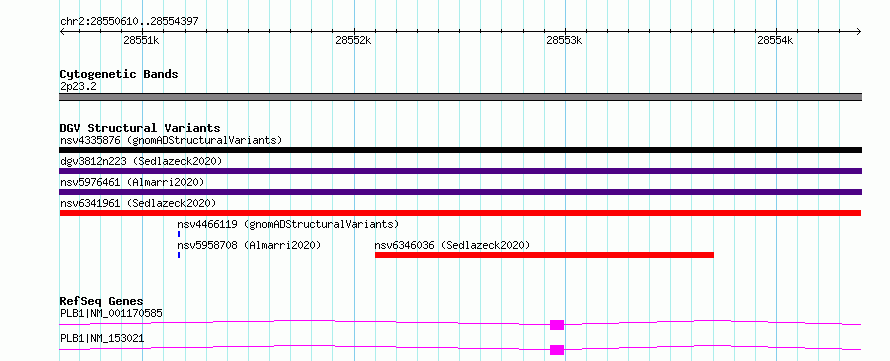Open the nsv5976461 (Almarri2020) label

pyautogui.click(x=132, y=182)
